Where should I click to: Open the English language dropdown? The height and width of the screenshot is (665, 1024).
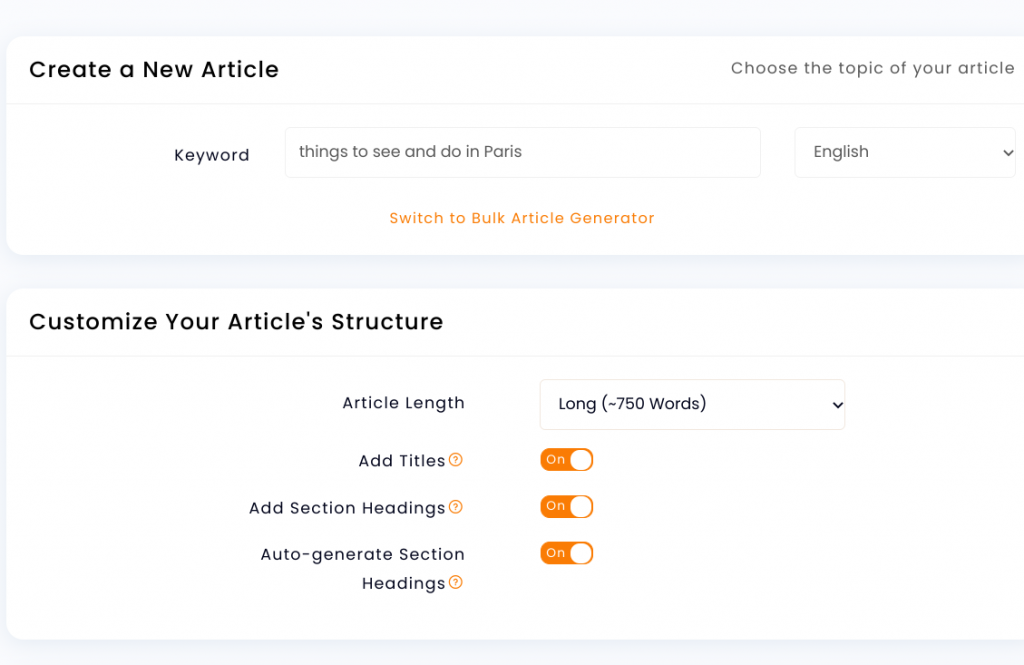pos(904,152)
